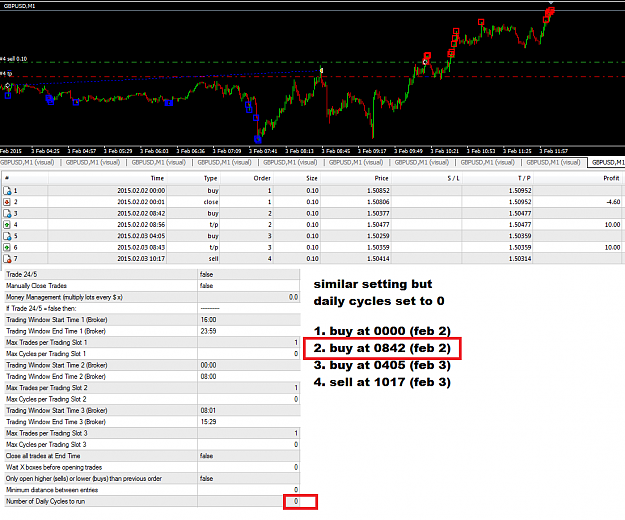Viewport: 625px width, 520px height.
Task: Sort results by the Time column header
Action: tap(157, 178)
